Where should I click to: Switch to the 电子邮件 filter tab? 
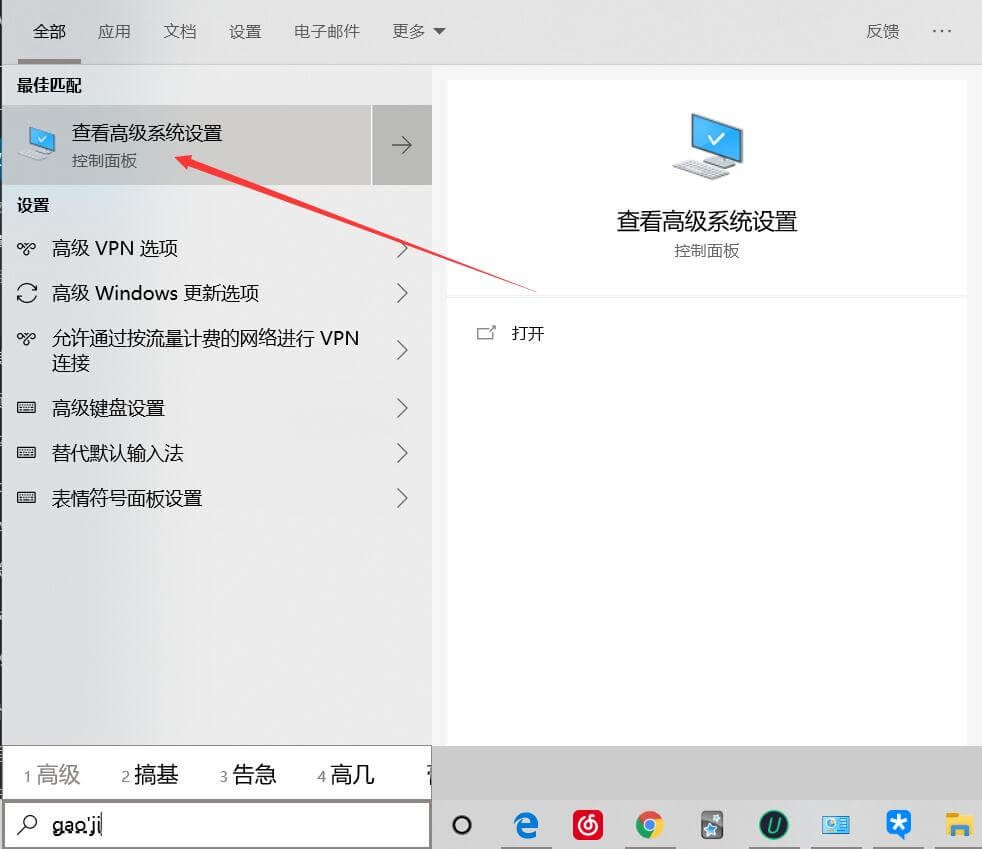point(325,31)
